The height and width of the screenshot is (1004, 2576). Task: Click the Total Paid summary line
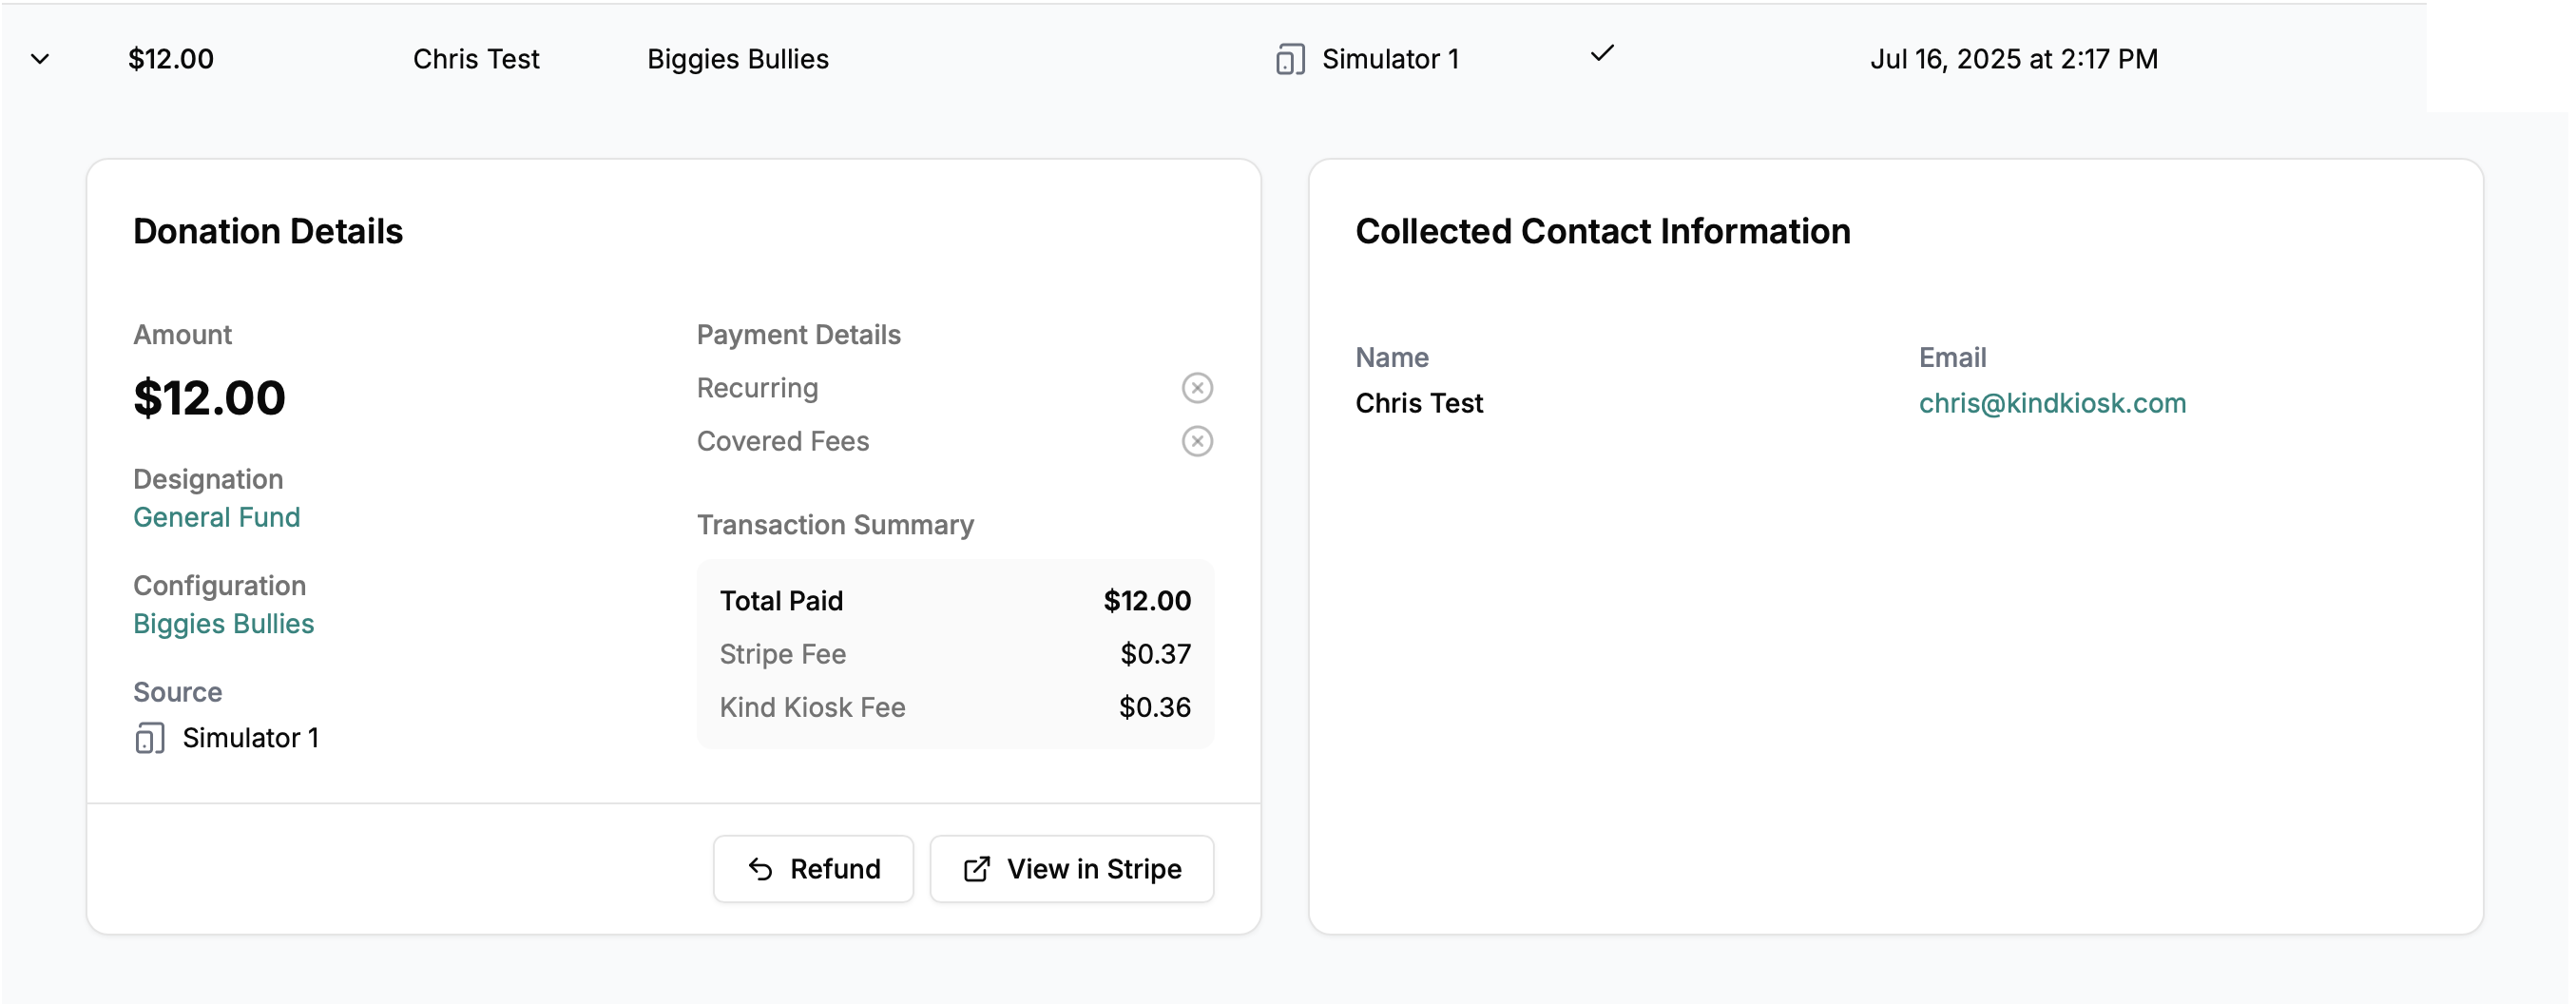954,601
